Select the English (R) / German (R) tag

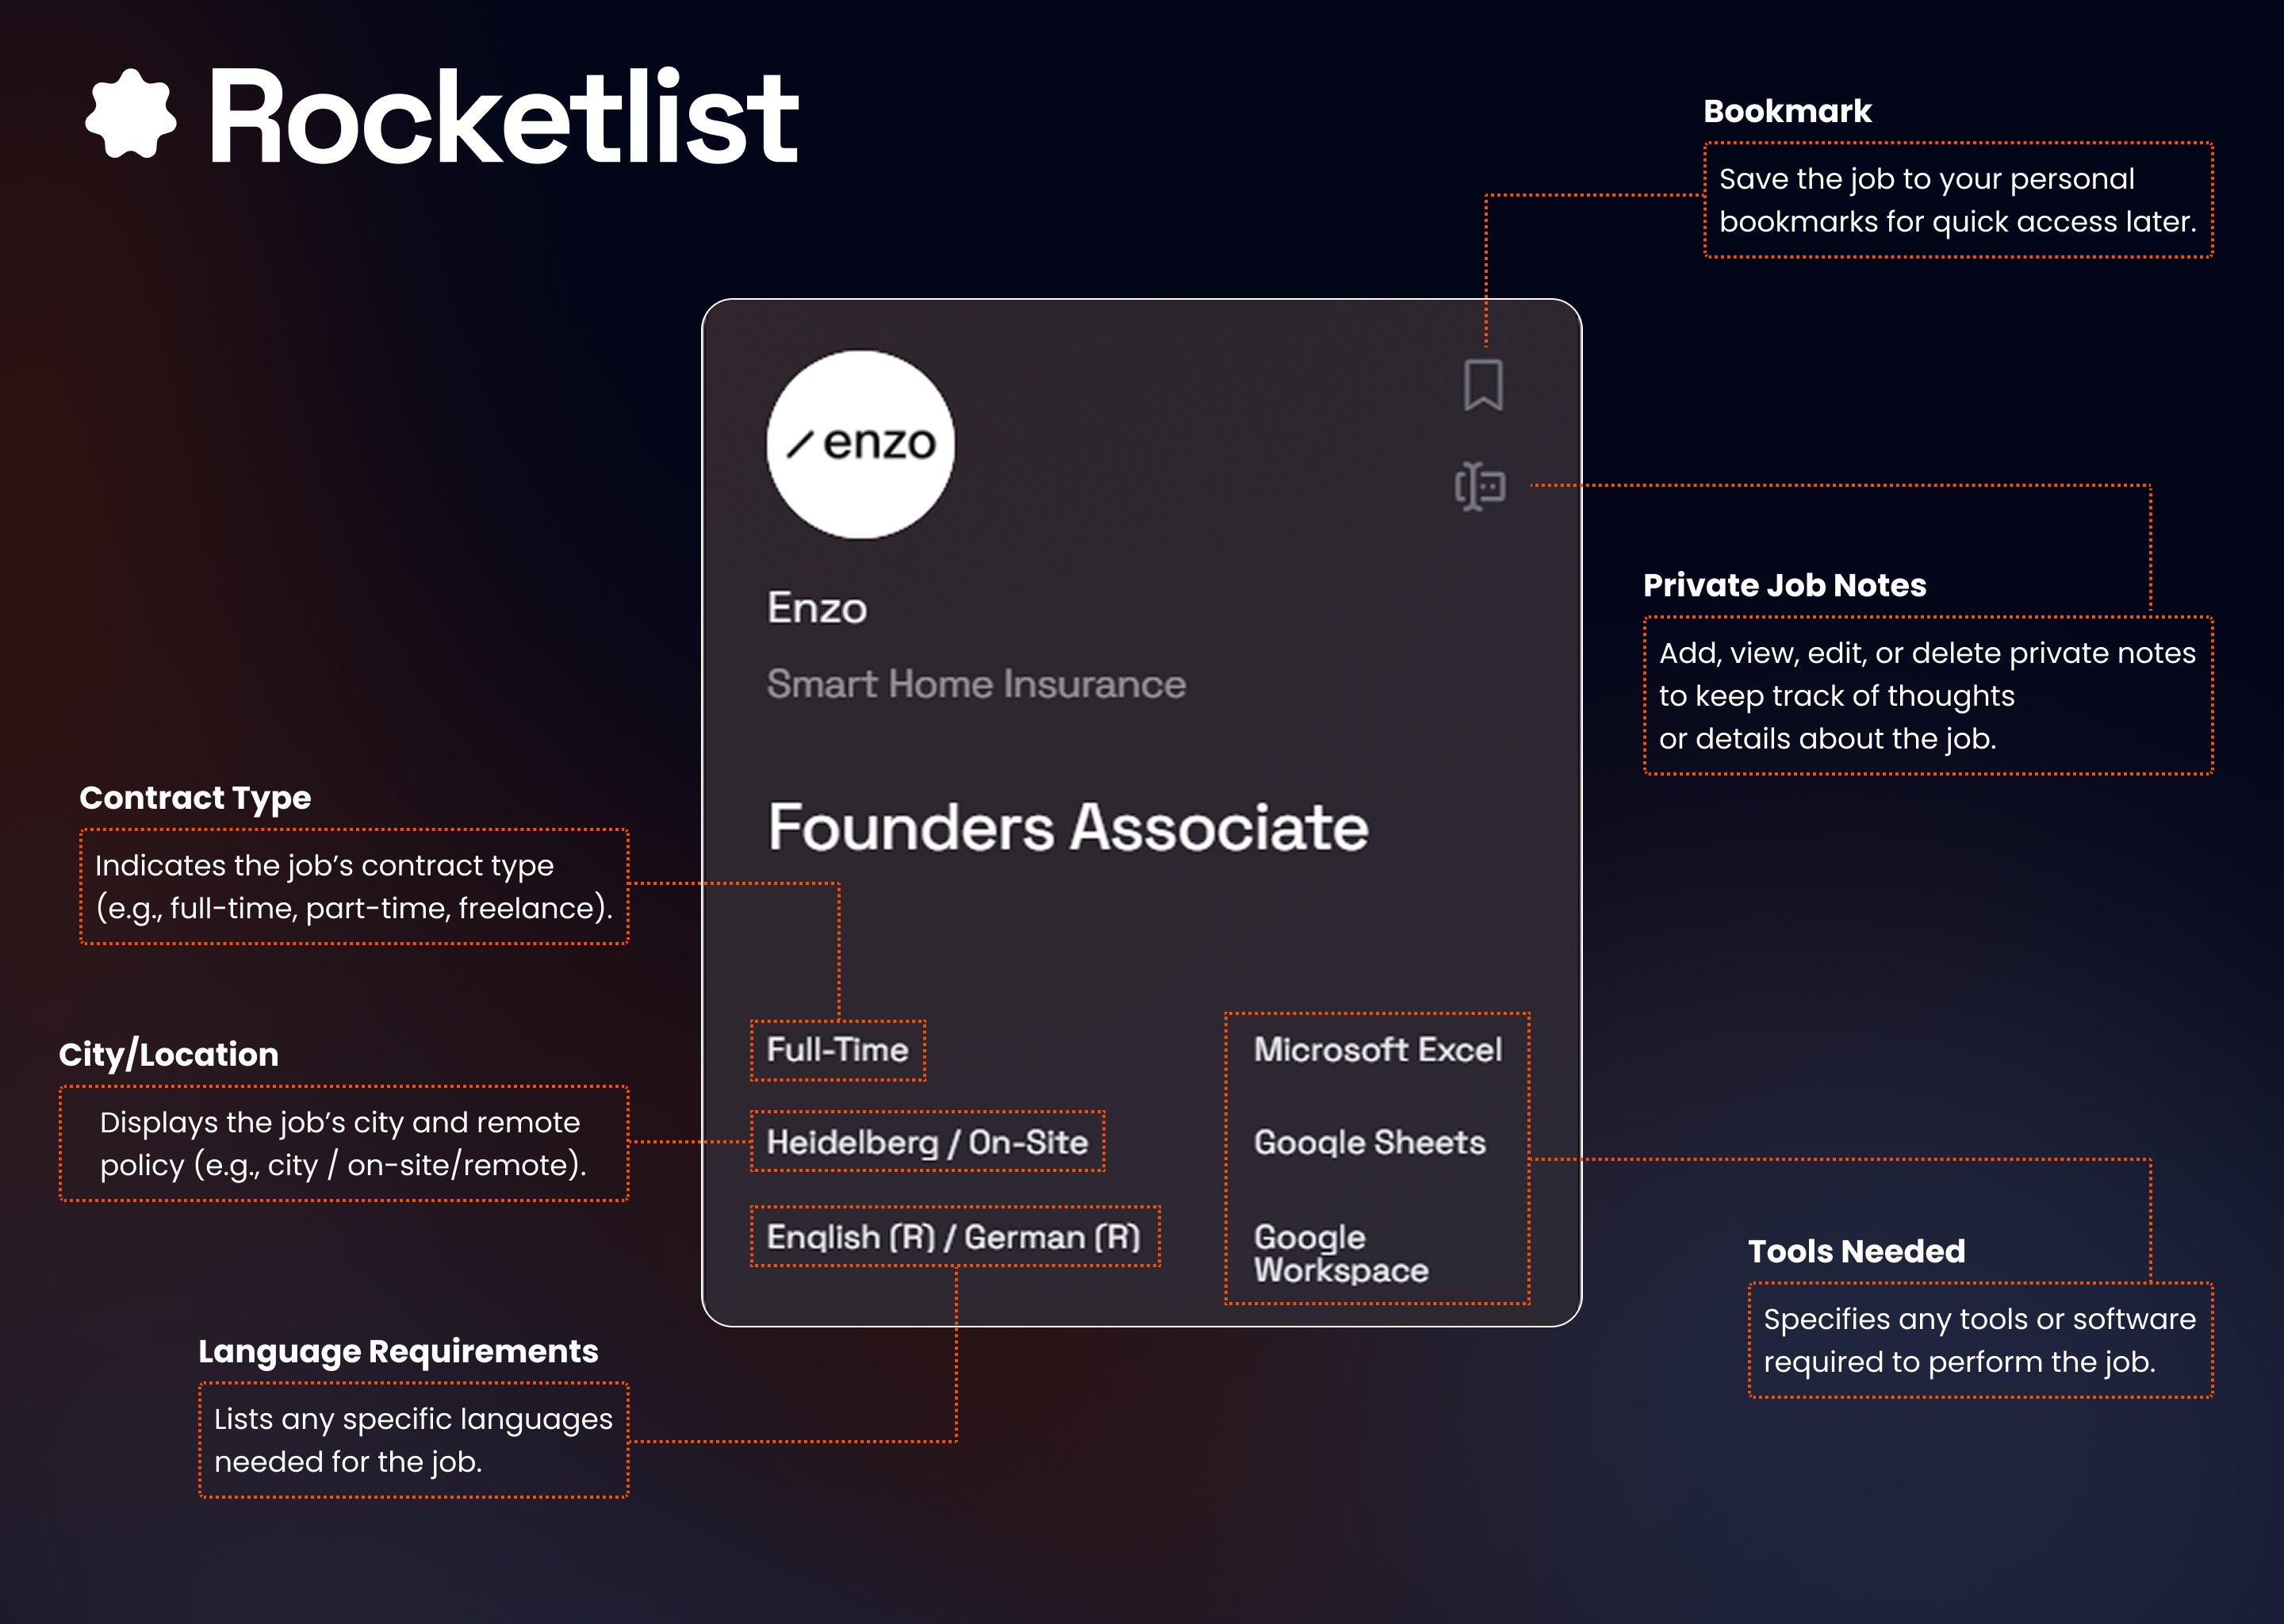tap(955, 1237)
